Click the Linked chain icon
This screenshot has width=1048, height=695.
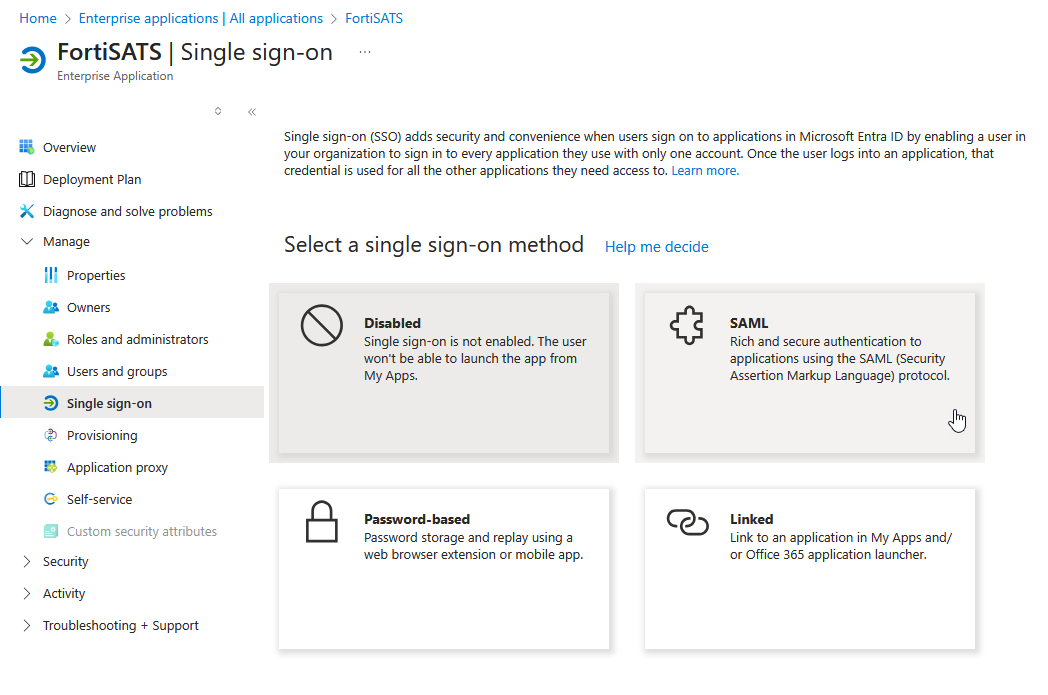[688, 522]
